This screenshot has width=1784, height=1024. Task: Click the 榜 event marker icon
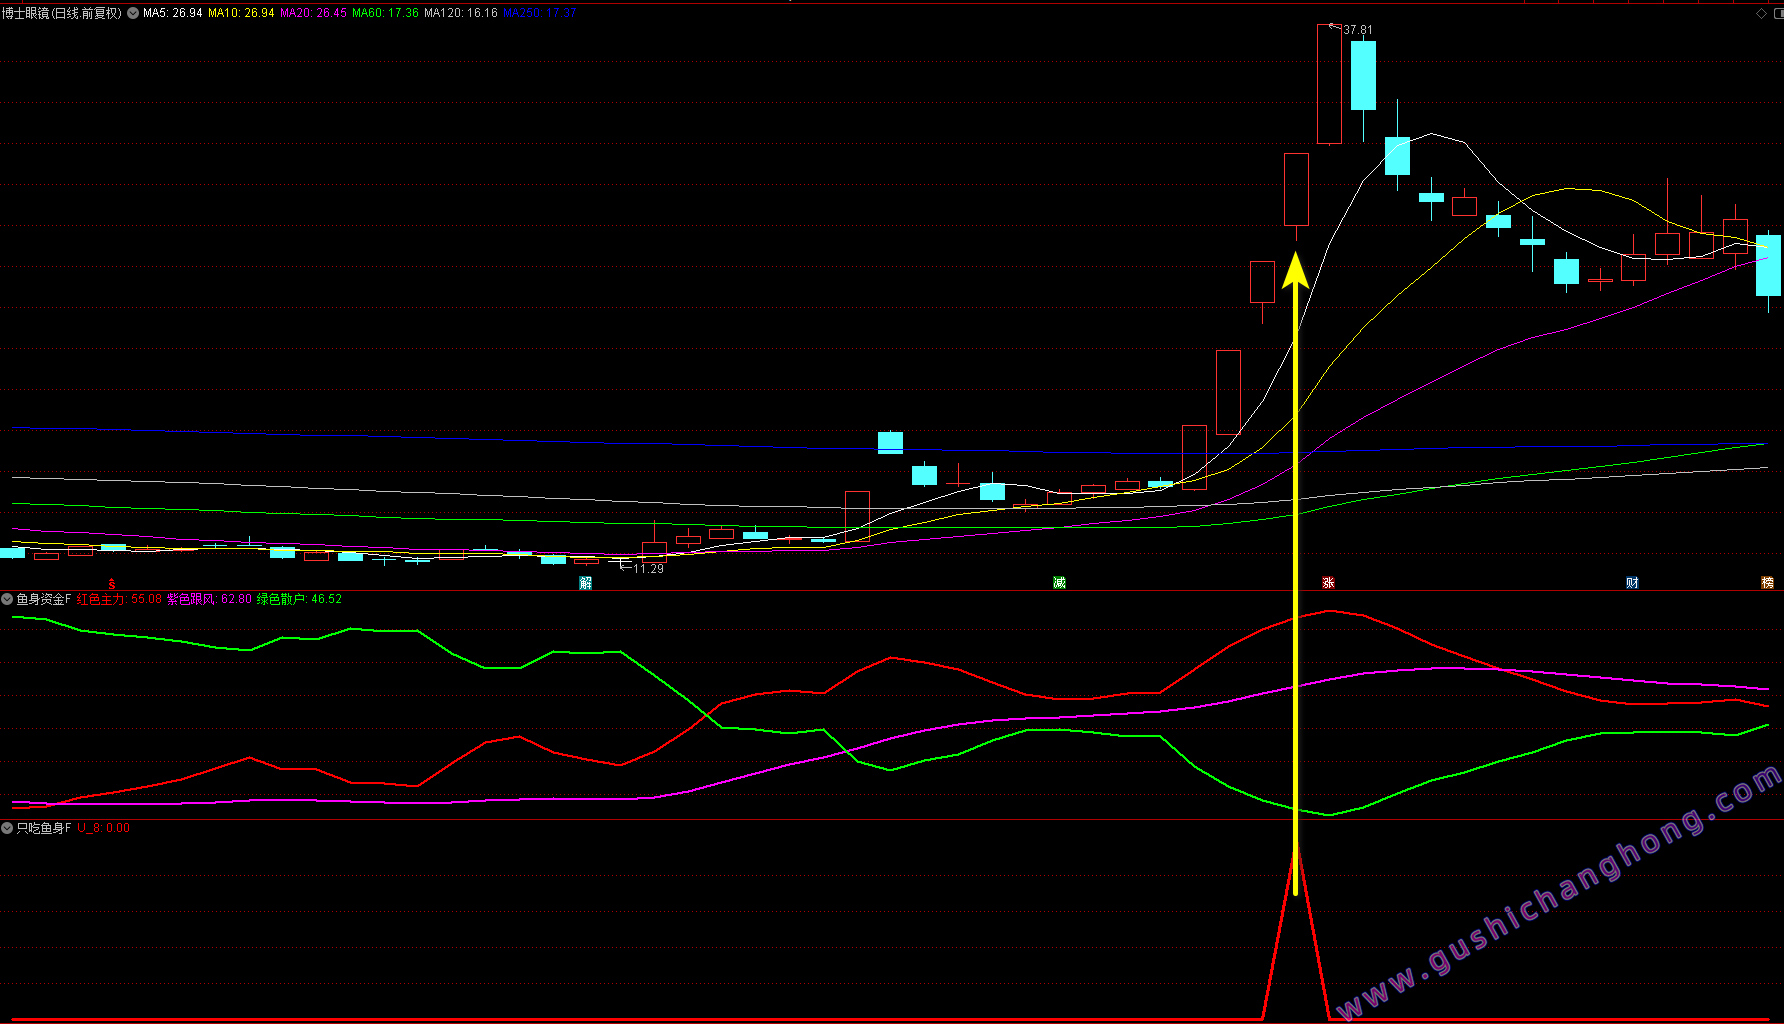point(1767,583)
